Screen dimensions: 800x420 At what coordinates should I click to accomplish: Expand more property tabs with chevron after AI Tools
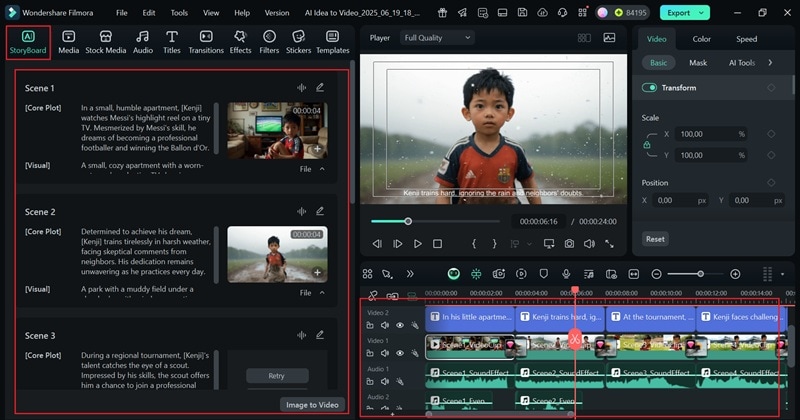click(x=770, y=63)
